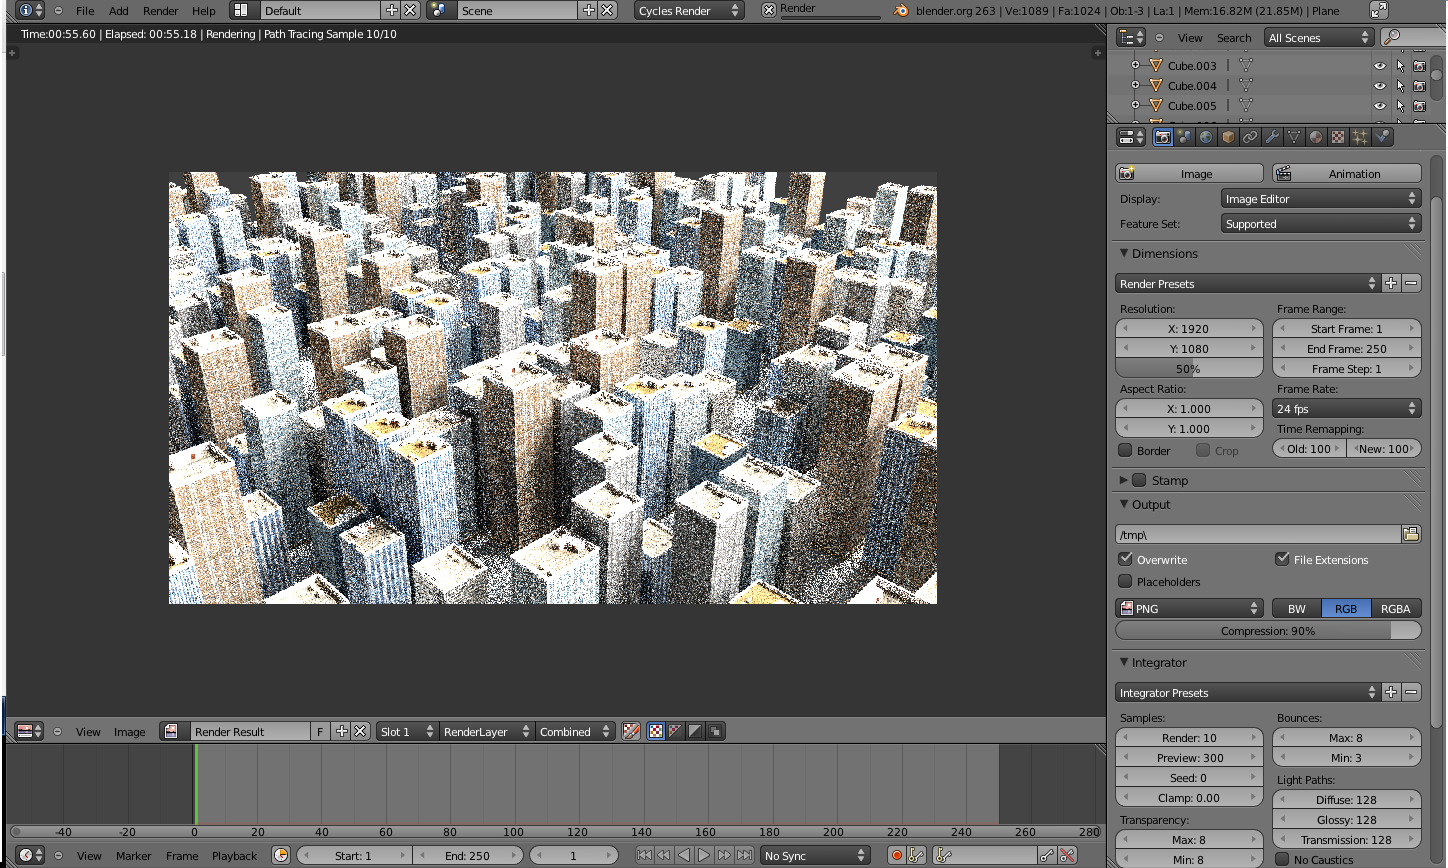Open the Object properties cube icon
The height and width of the screenshot is (868, 1448).
pyautogui.click(x=1228, y=137)
